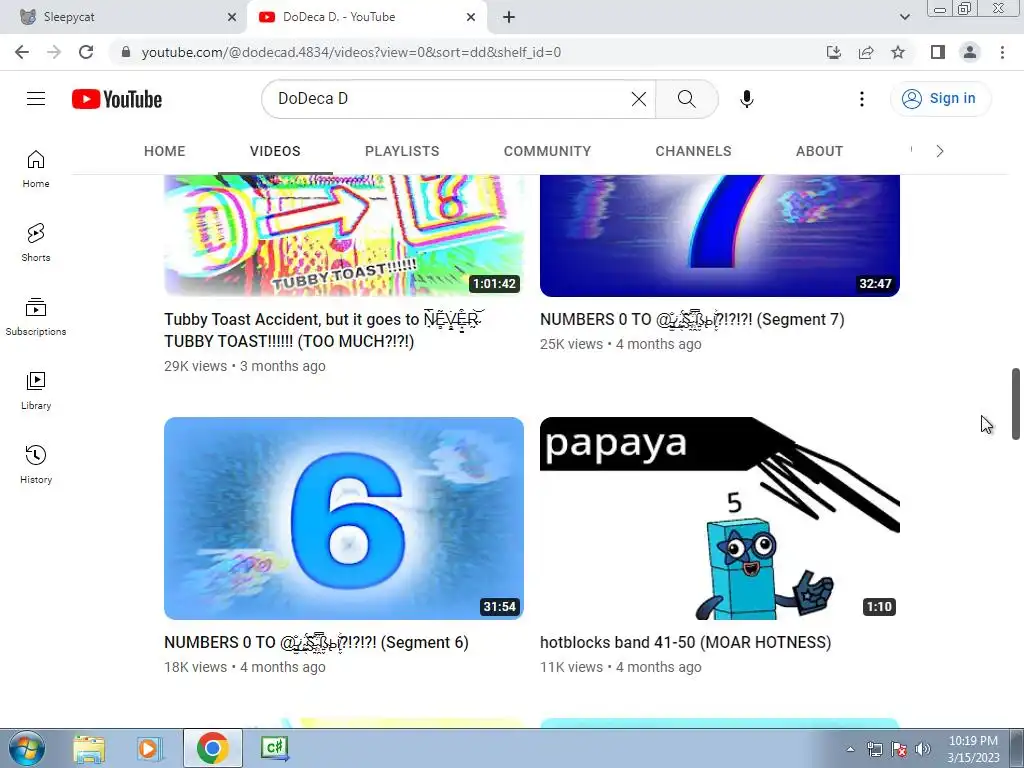Go to Home in the sidebar
Screen dimensions: 1024x768
[x=36, y=169]
